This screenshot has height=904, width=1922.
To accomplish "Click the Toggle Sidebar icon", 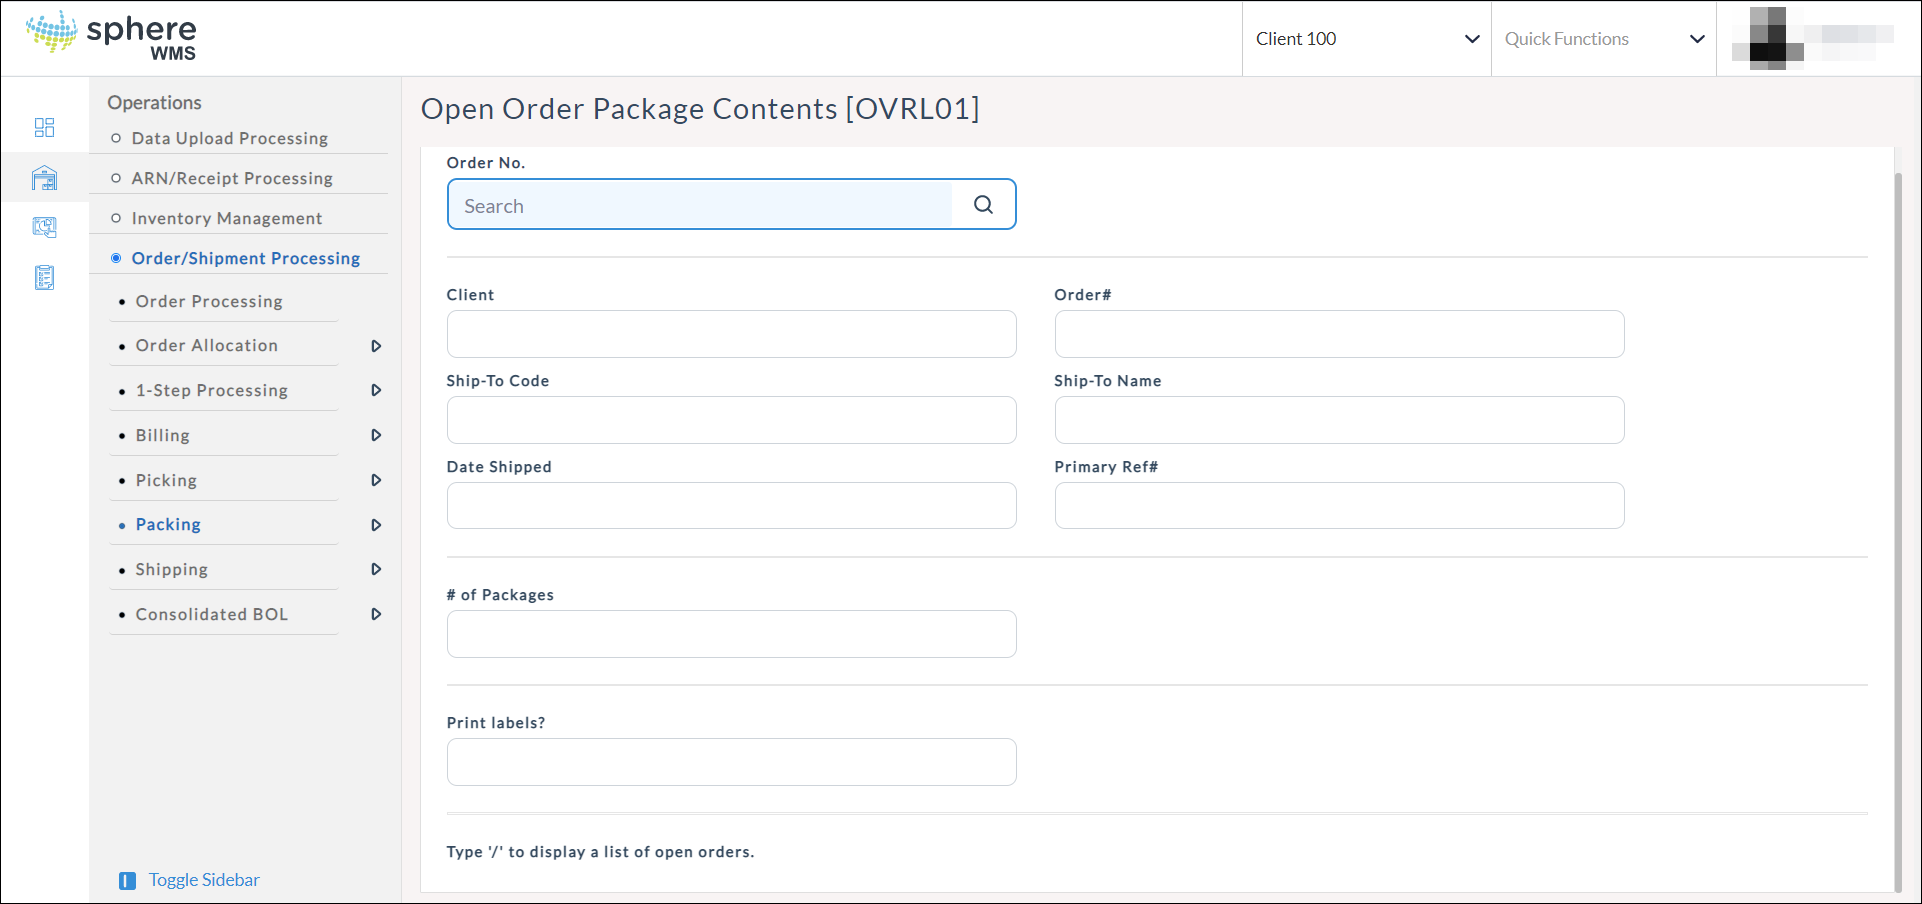I will (x=127, y=880).
